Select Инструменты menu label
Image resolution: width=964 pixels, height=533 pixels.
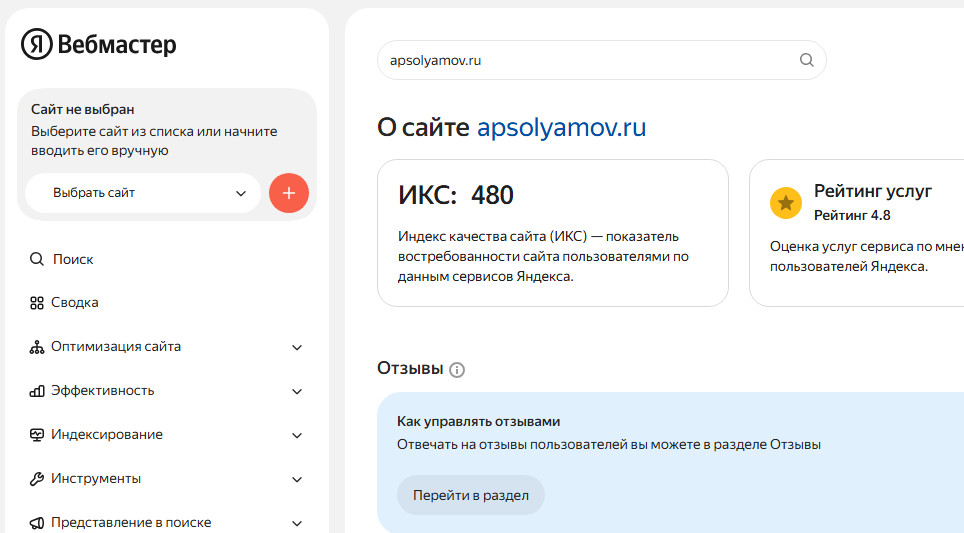[96, 478]
